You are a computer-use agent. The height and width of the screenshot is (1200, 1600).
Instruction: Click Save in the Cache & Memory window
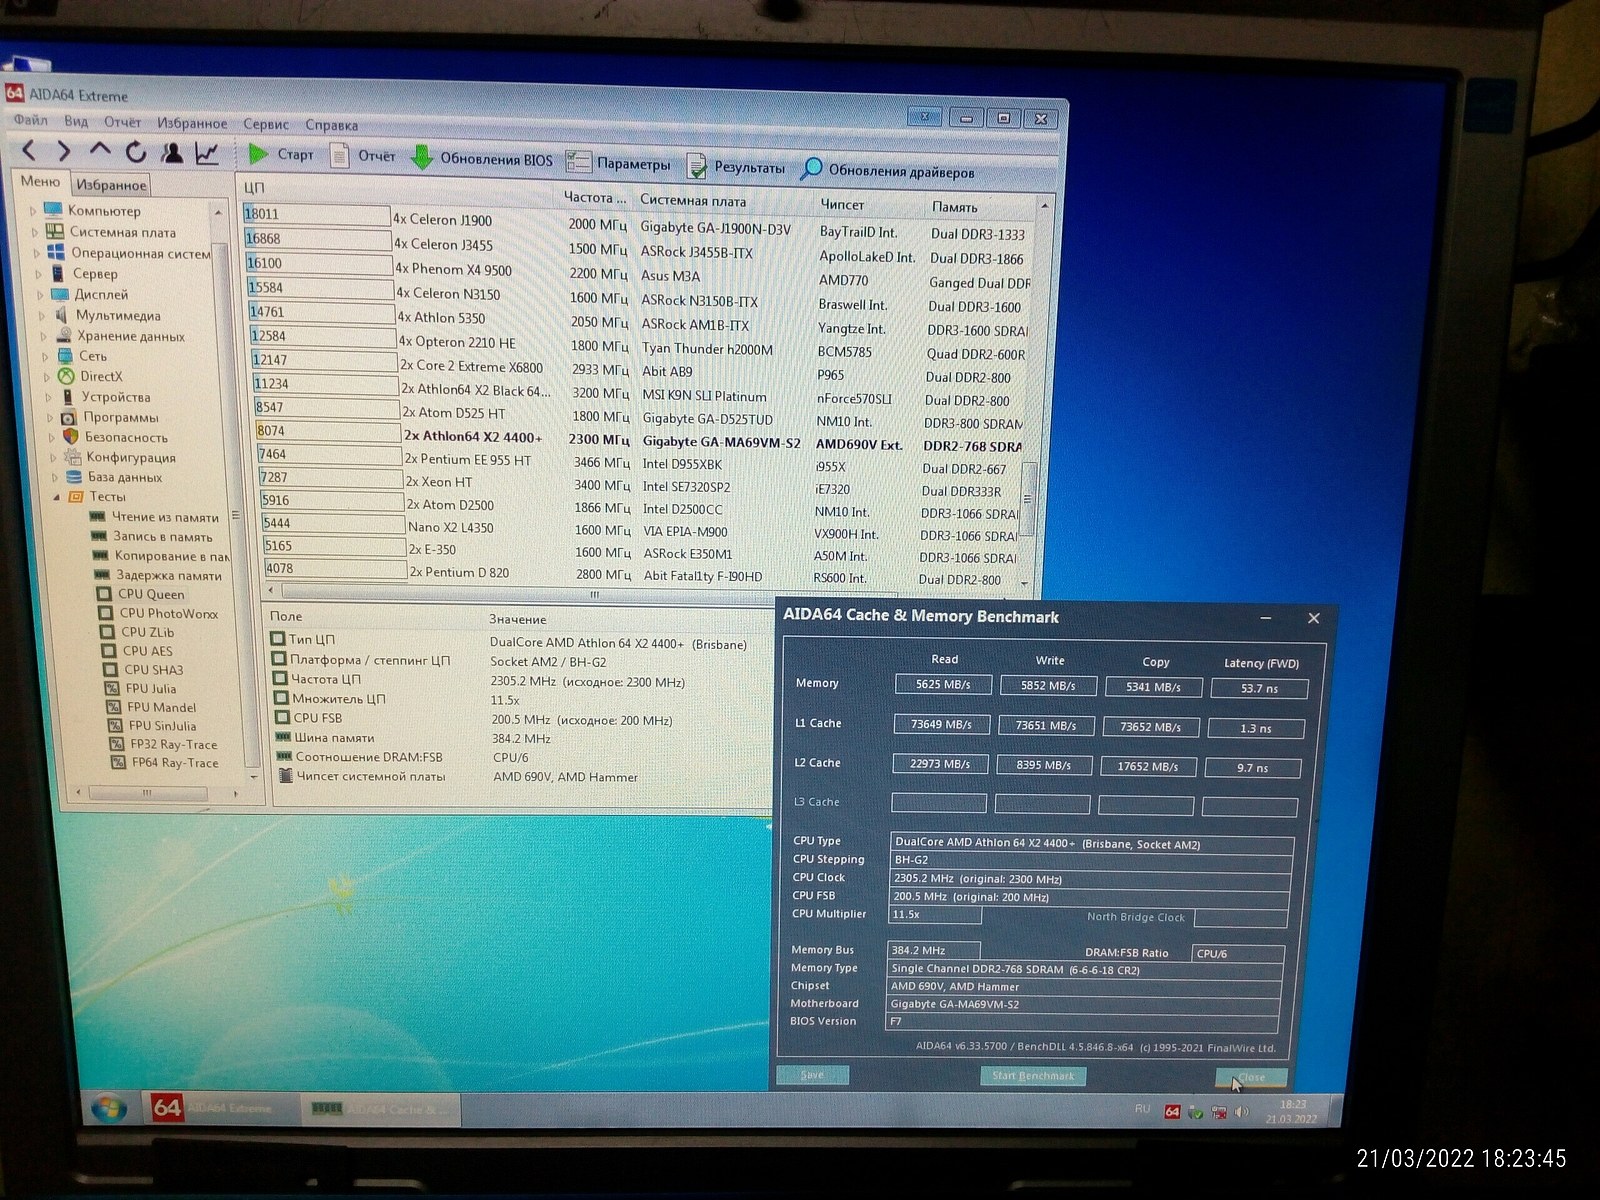(813, 1075)
